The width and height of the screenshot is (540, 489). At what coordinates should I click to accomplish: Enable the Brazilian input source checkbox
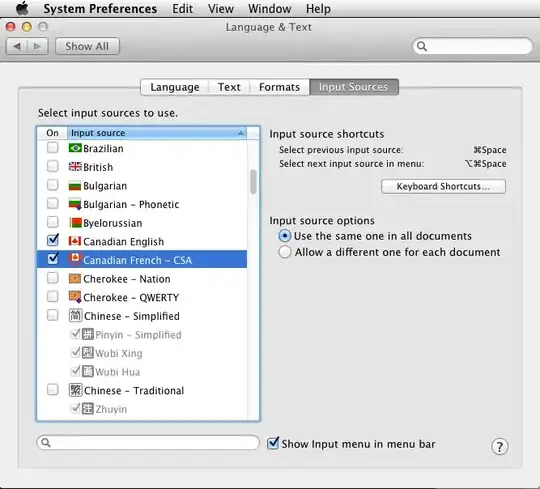52,148
